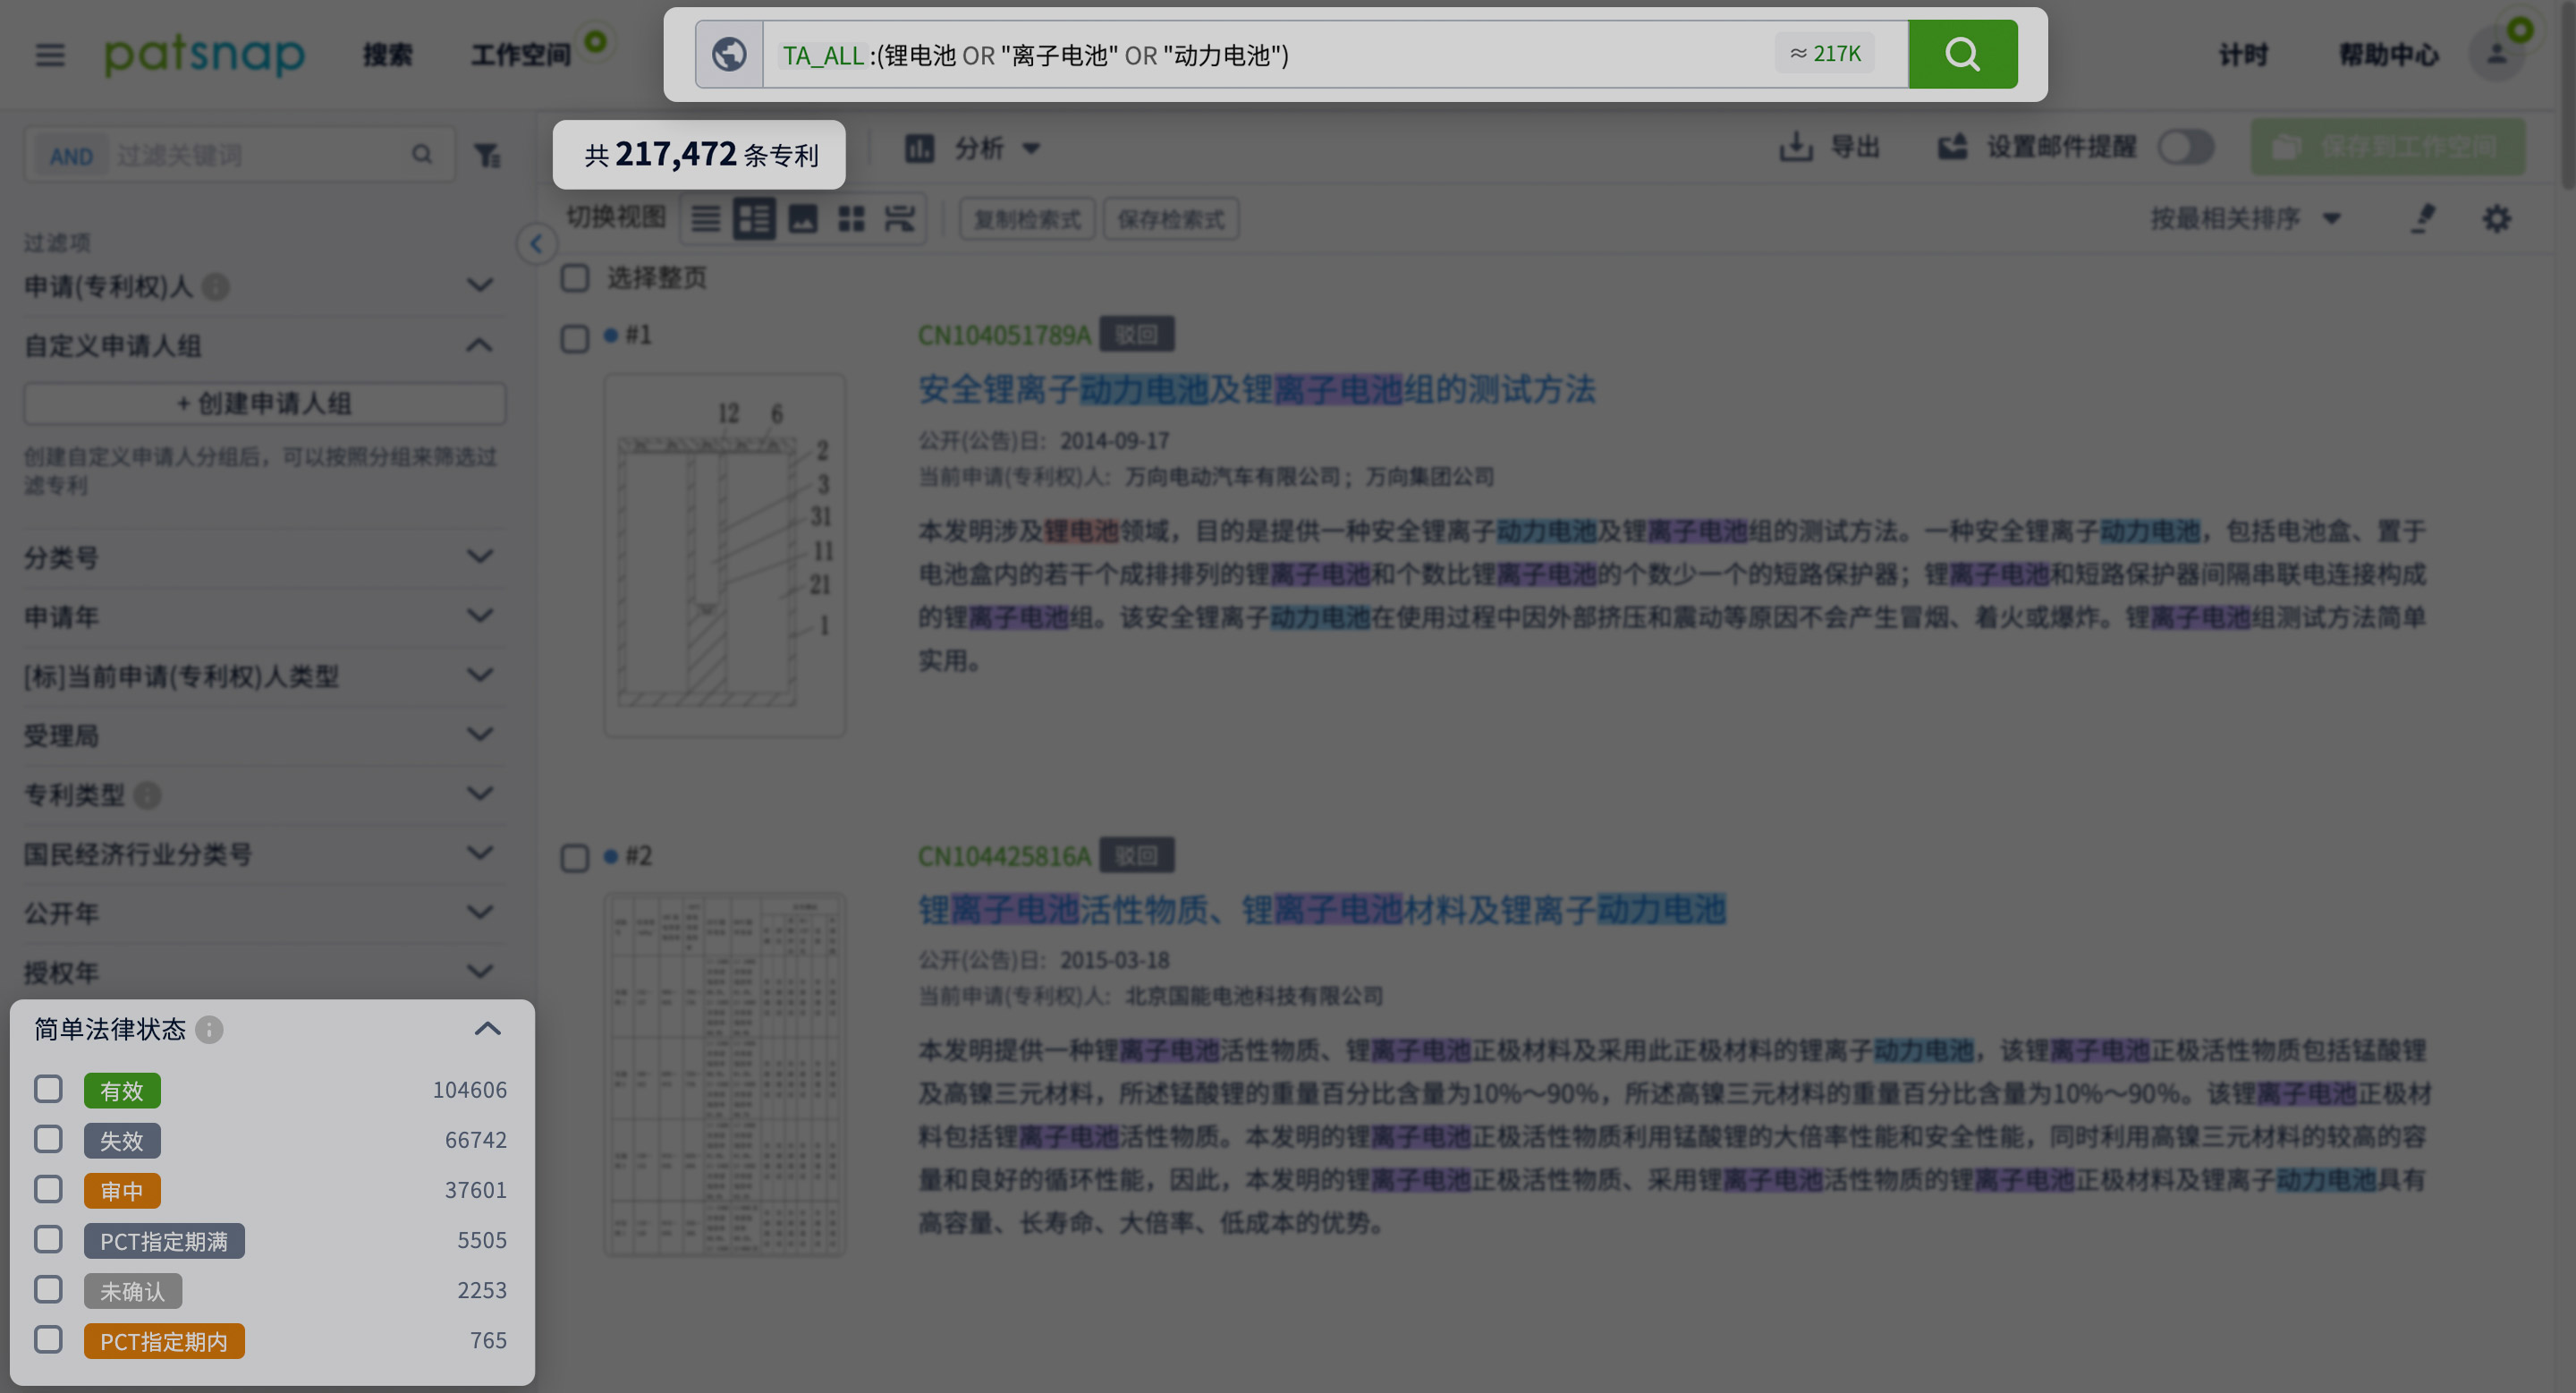Tick the 选择整页 checkbox
The width and height of the screenshot is (2576, 1393).
click(575, 277)
